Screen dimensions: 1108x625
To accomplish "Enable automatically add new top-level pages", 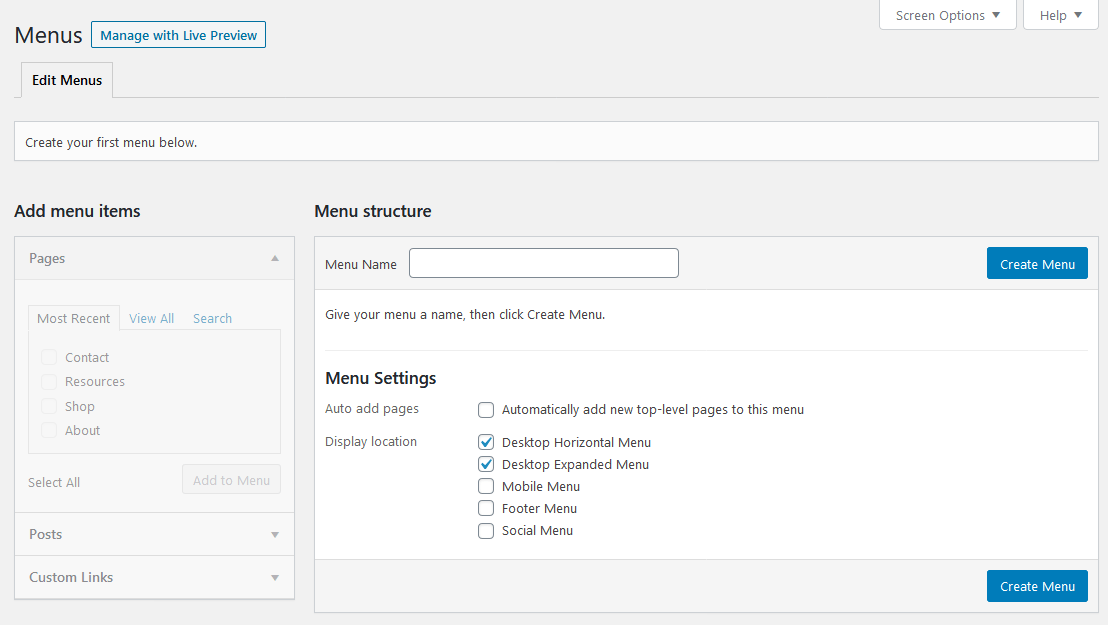I will pos(486,409).
